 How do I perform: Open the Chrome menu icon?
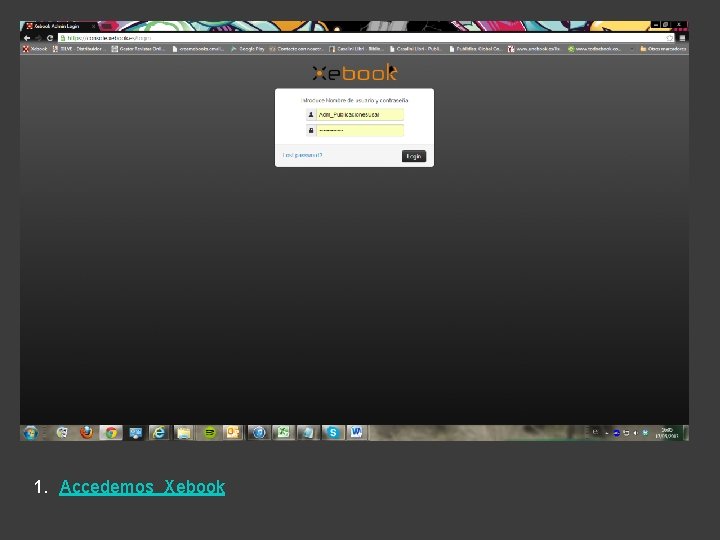[682, 38]
